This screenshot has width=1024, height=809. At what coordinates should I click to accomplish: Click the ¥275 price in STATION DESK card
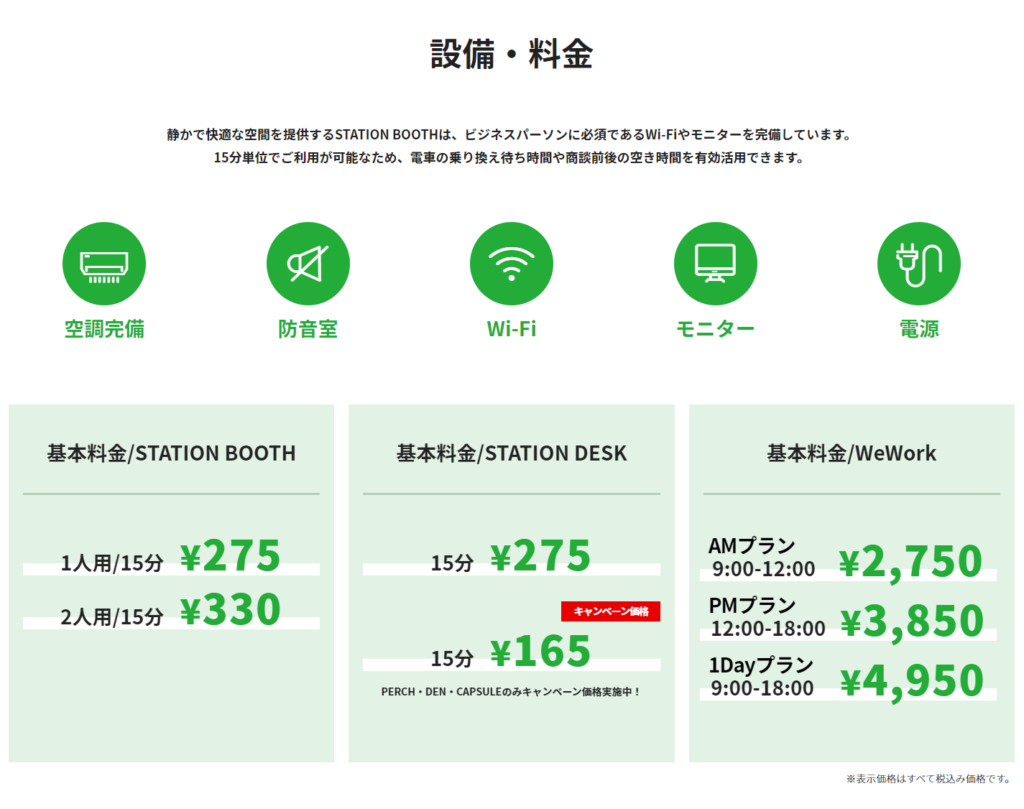[540, 556]
